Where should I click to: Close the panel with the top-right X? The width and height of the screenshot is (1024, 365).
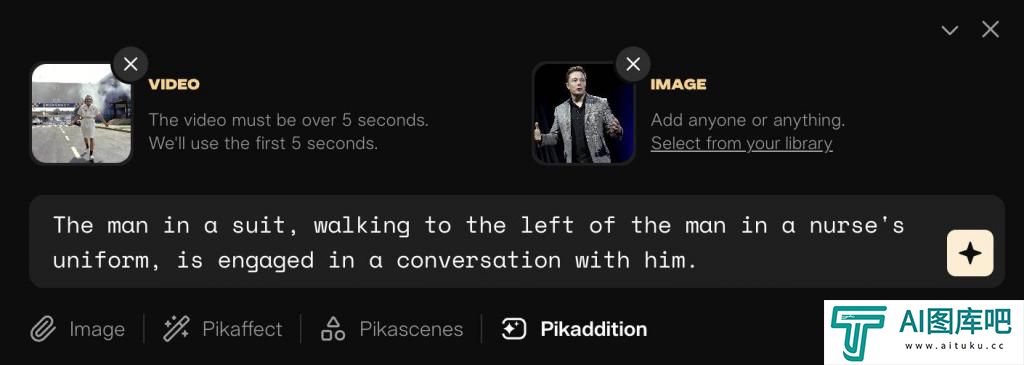(991, 29)
